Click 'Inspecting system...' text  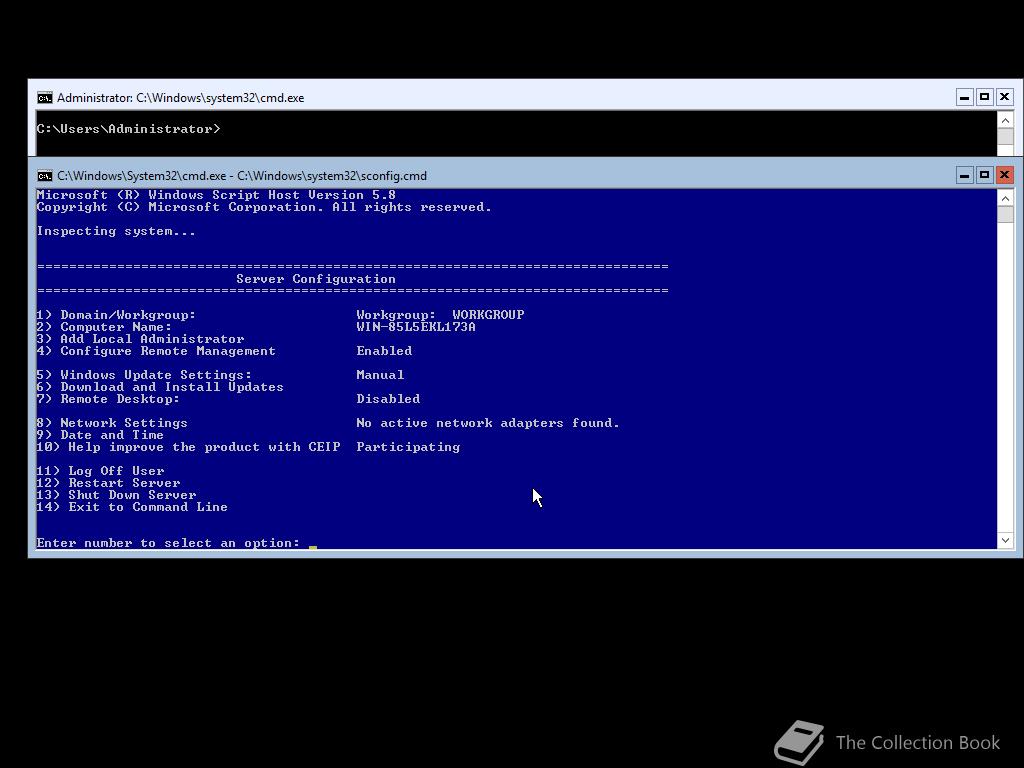pos(116,231)
